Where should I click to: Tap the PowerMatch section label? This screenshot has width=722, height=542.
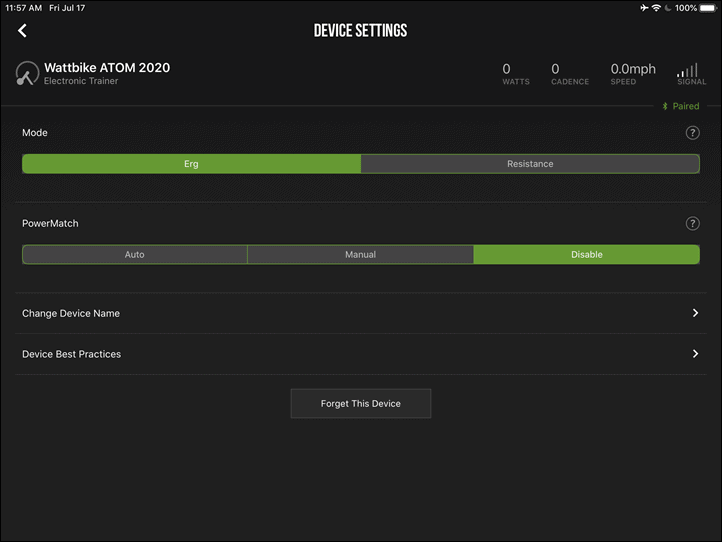tap(50, 223)
